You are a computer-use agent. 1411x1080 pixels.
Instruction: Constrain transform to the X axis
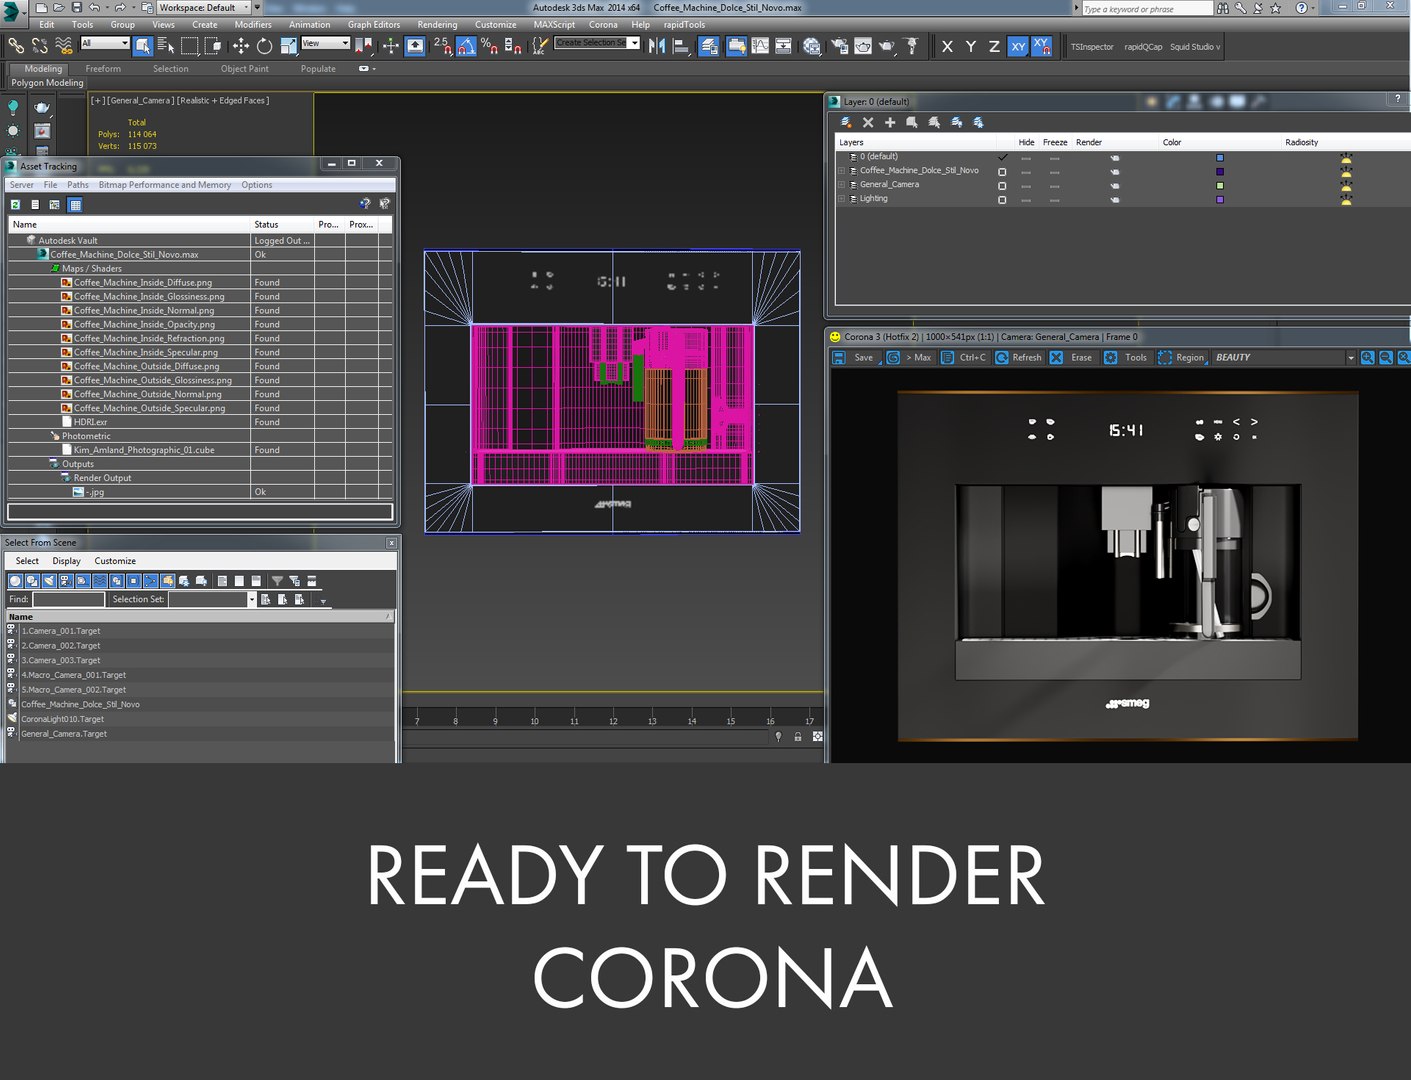point(947,46)
